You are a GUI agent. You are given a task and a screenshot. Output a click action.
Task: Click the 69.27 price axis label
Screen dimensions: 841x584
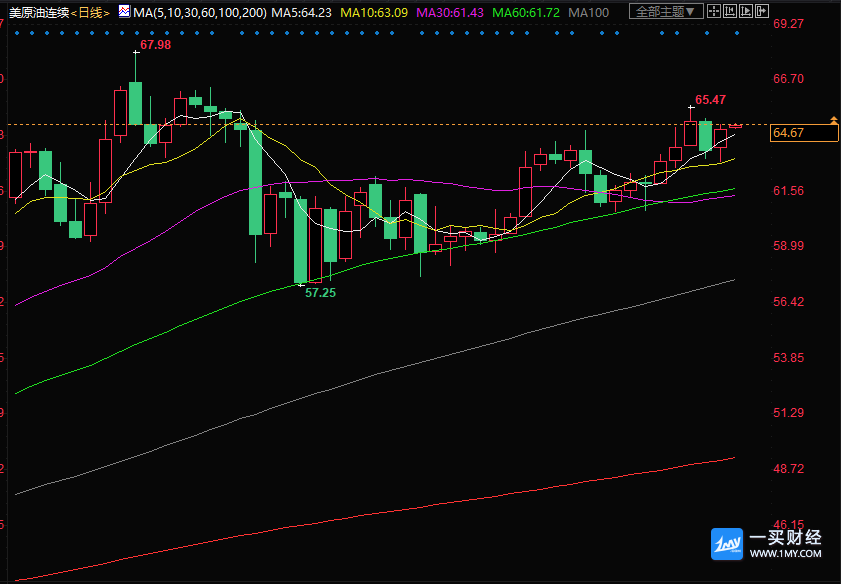coord(788,23)
